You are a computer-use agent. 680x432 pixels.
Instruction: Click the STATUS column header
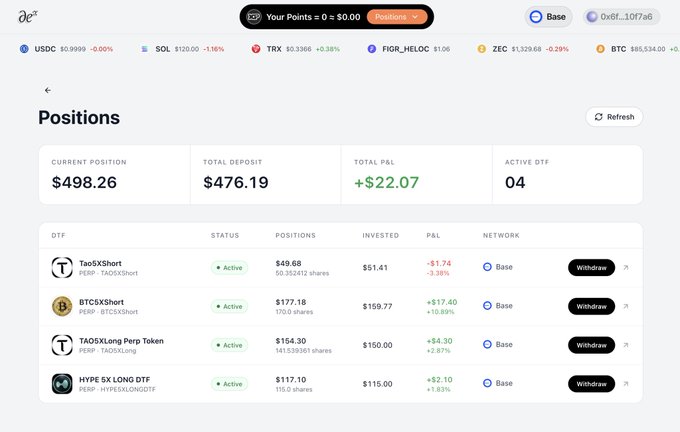(x=225, y=236)
